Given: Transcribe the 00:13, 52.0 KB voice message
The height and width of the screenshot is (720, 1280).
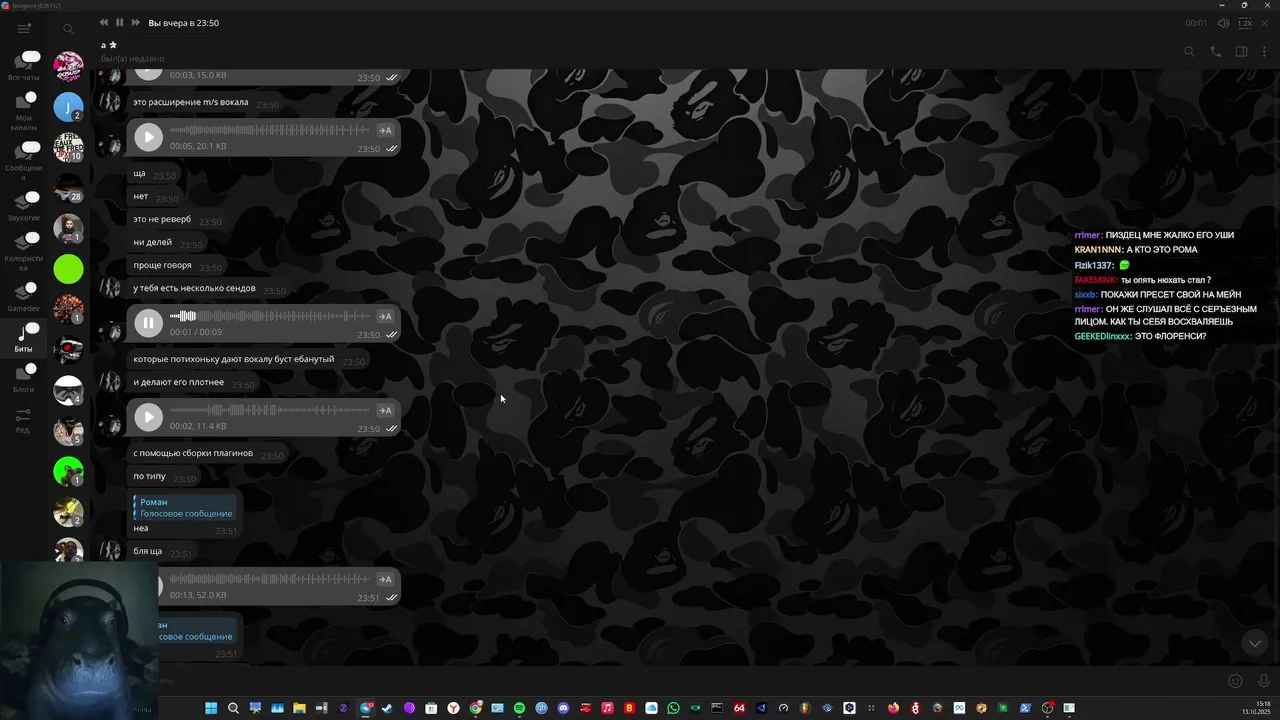Looking at the screenshot, I should pyautogui.click(x=385, y=579).
